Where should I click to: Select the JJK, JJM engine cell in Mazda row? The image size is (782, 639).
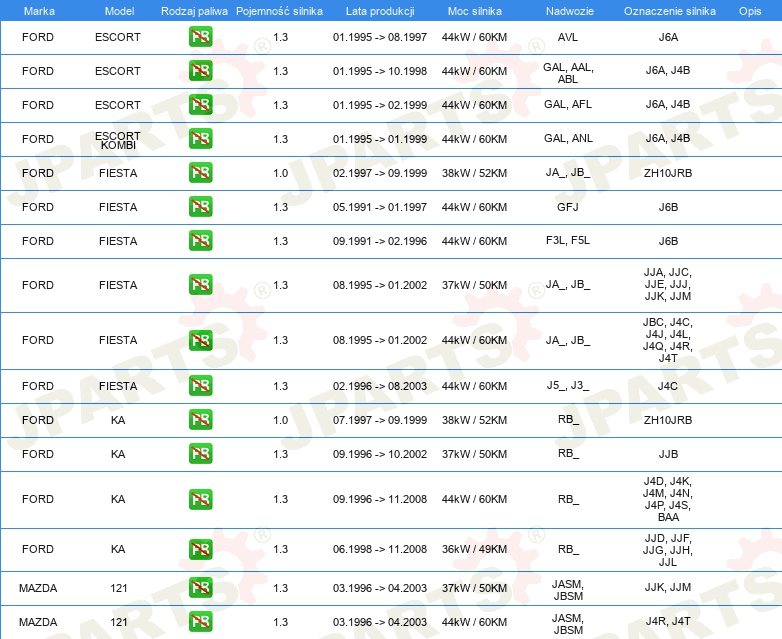pyautogui.click(x=668, y=587)
